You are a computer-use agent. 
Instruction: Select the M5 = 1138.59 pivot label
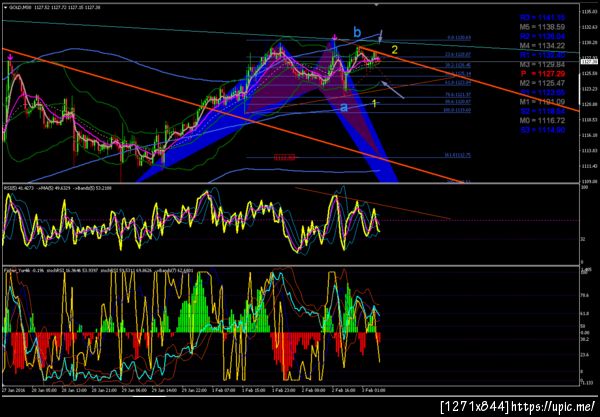coord(542,27)
